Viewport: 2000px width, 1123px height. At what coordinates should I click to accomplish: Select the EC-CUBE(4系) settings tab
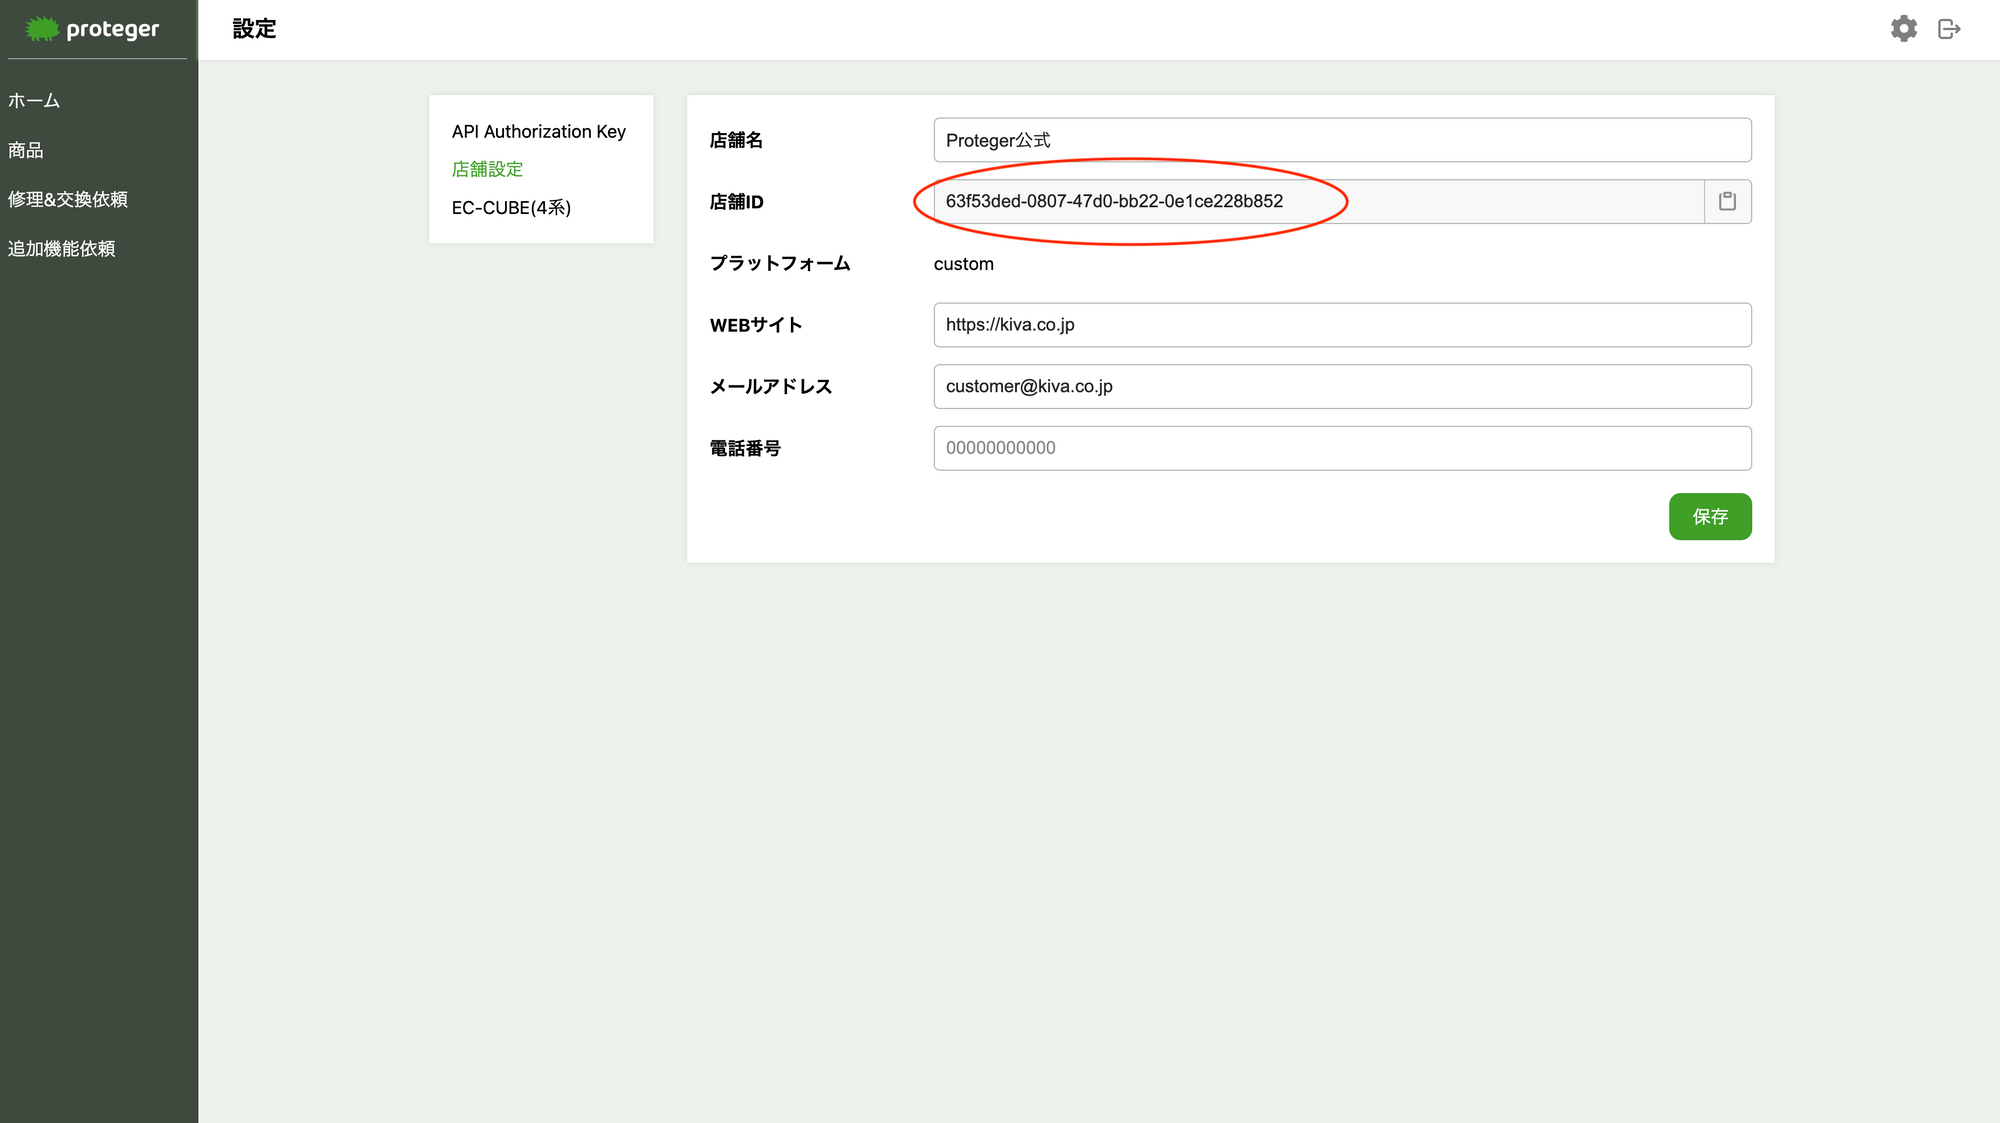pos(511,207)
